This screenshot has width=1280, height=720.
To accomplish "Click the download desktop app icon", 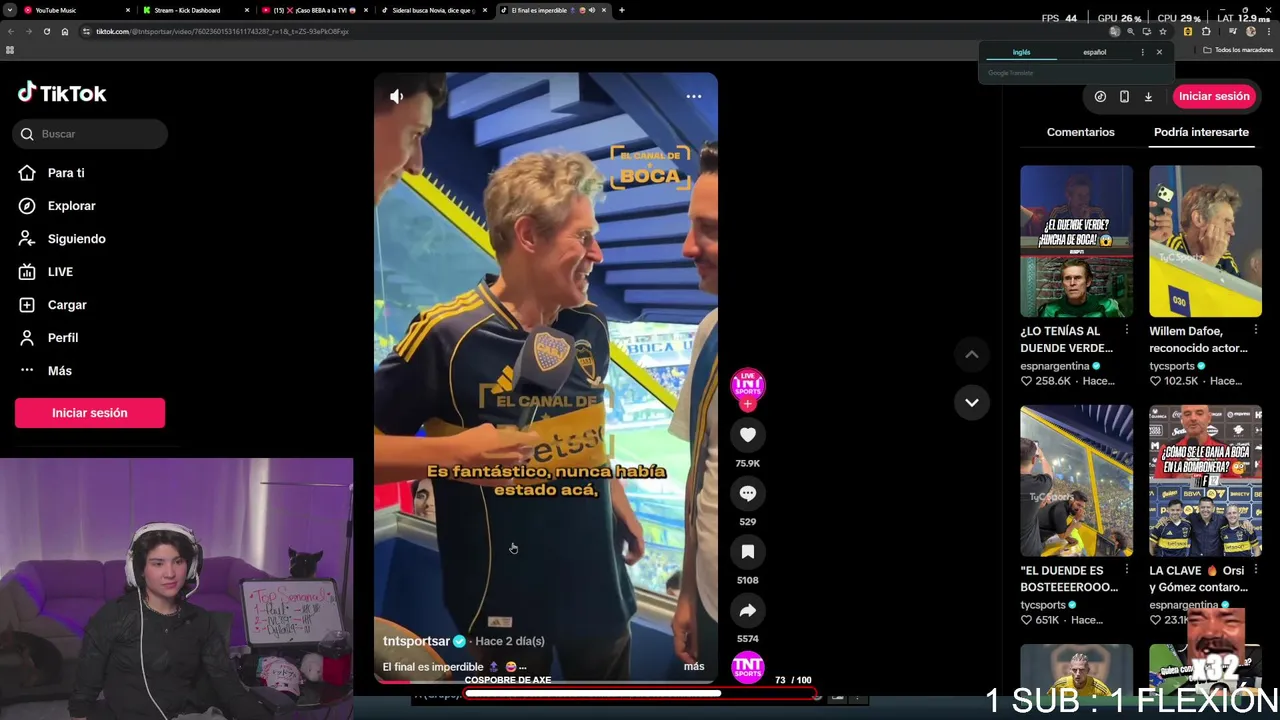I will [1148, 96].
